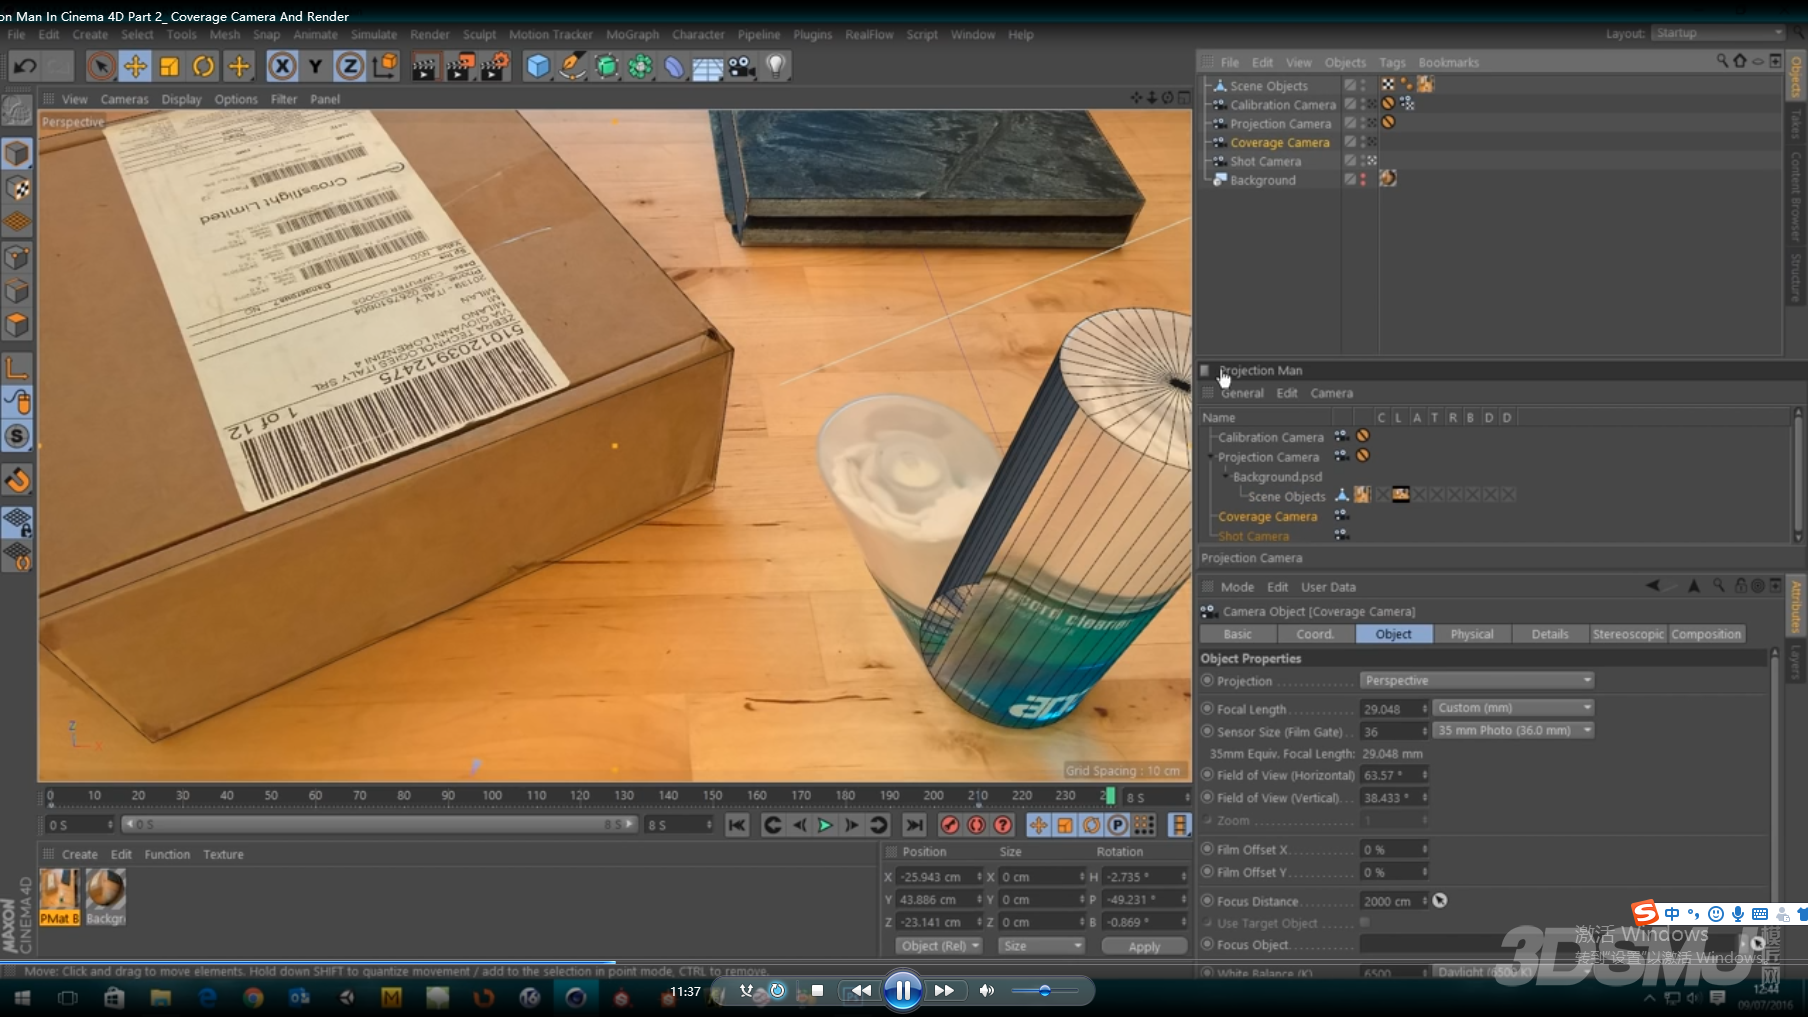
Task: Open the Object (Rel) dropdown
Action: [939, 946]
